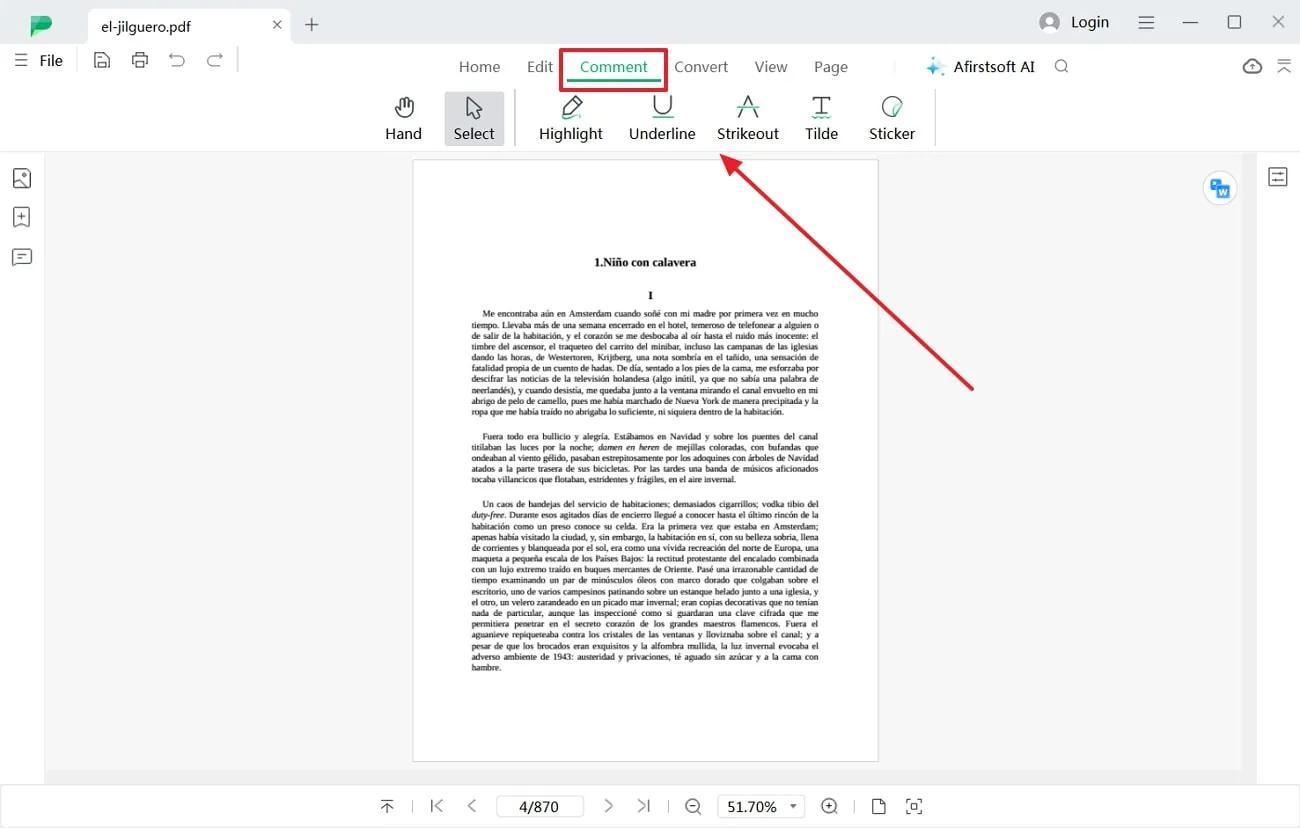Image resolution: width=1300 pixels, height=828 pixels.
Task: Click the page number field 4/870
Action: (540, 806)
